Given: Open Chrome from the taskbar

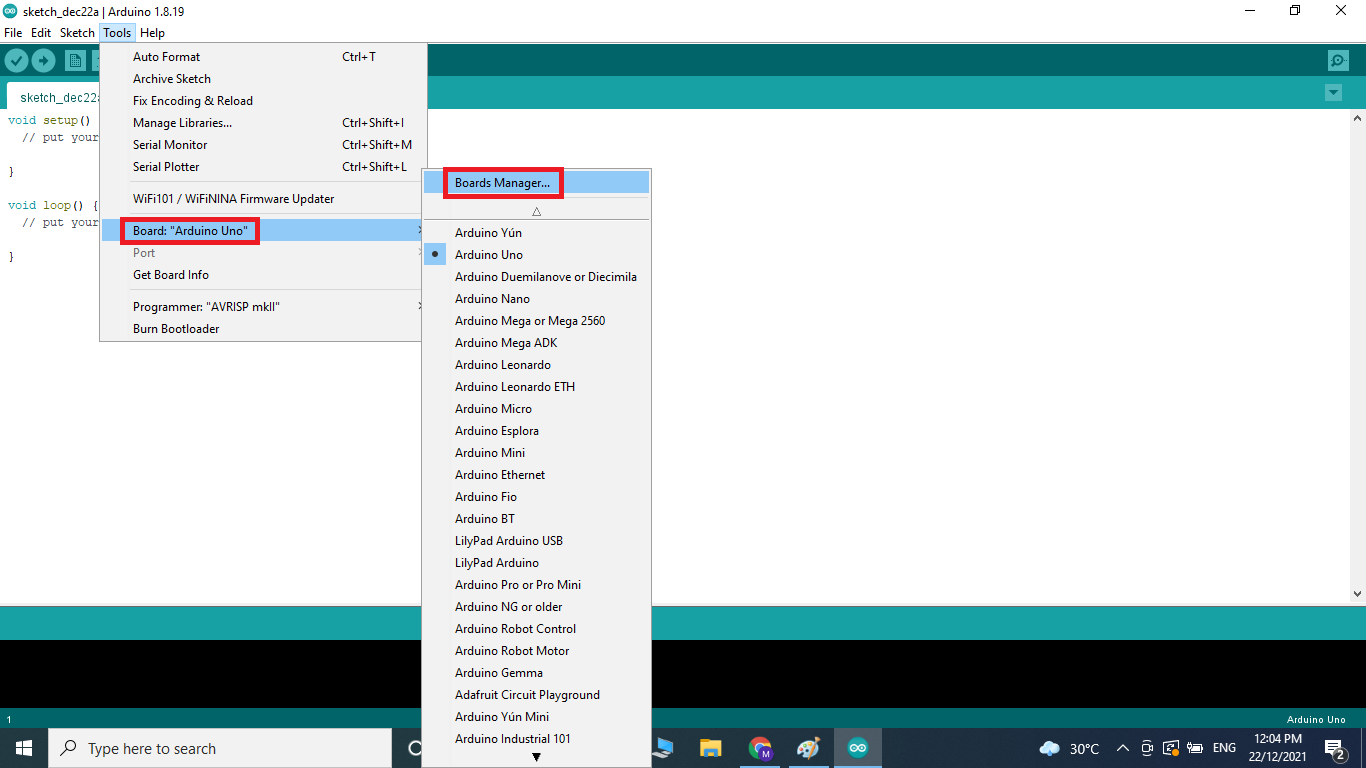Looking at the screenshot, I should pyautogui.click(x=759, y=747).
